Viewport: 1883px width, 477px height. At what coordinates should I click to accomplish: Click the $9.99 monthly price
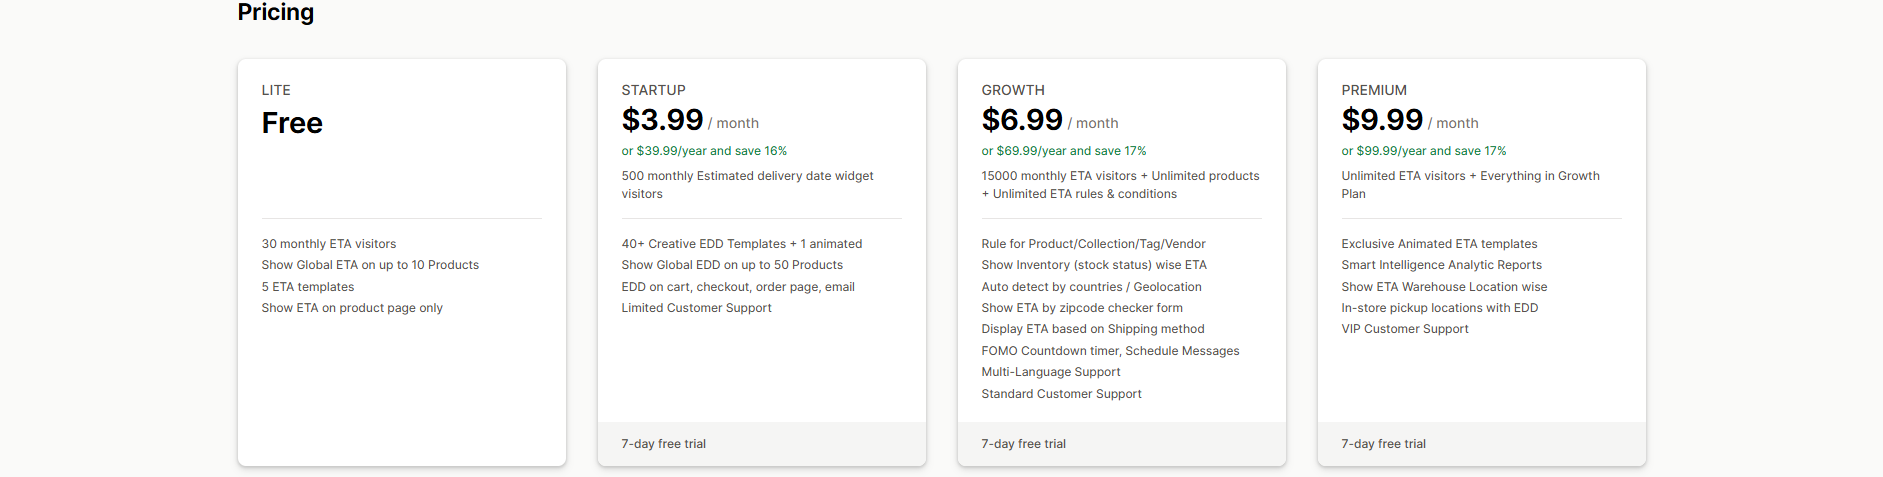tap(1382, 120)
